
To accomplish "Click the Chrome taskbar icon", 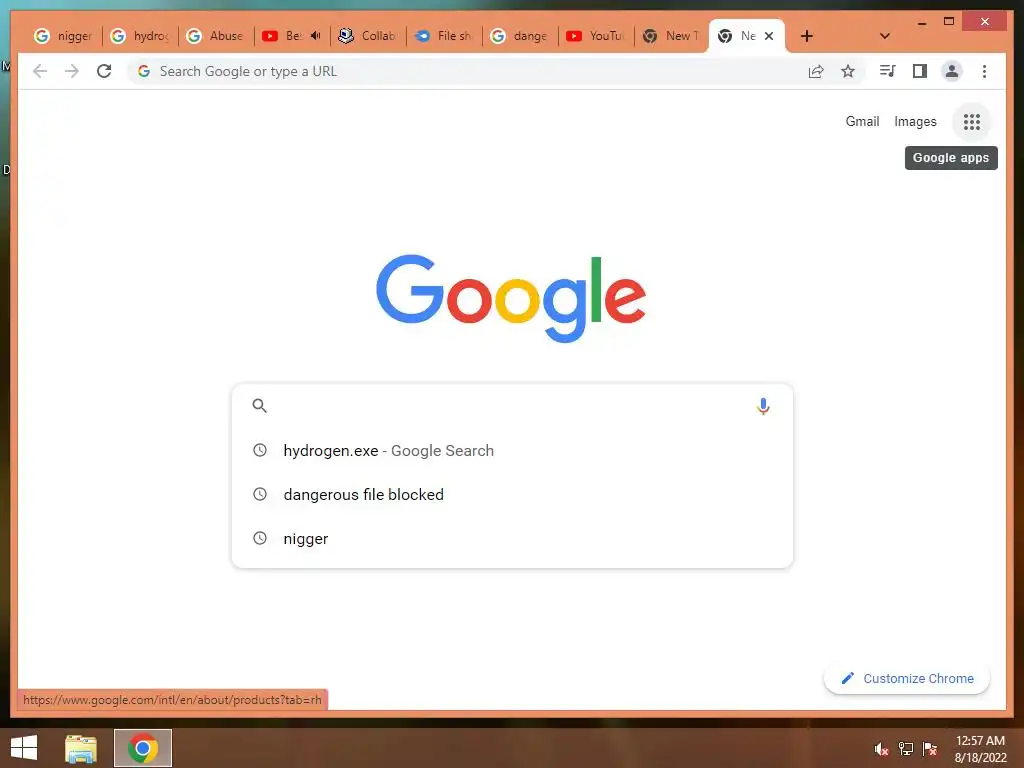I will (142, 748).
